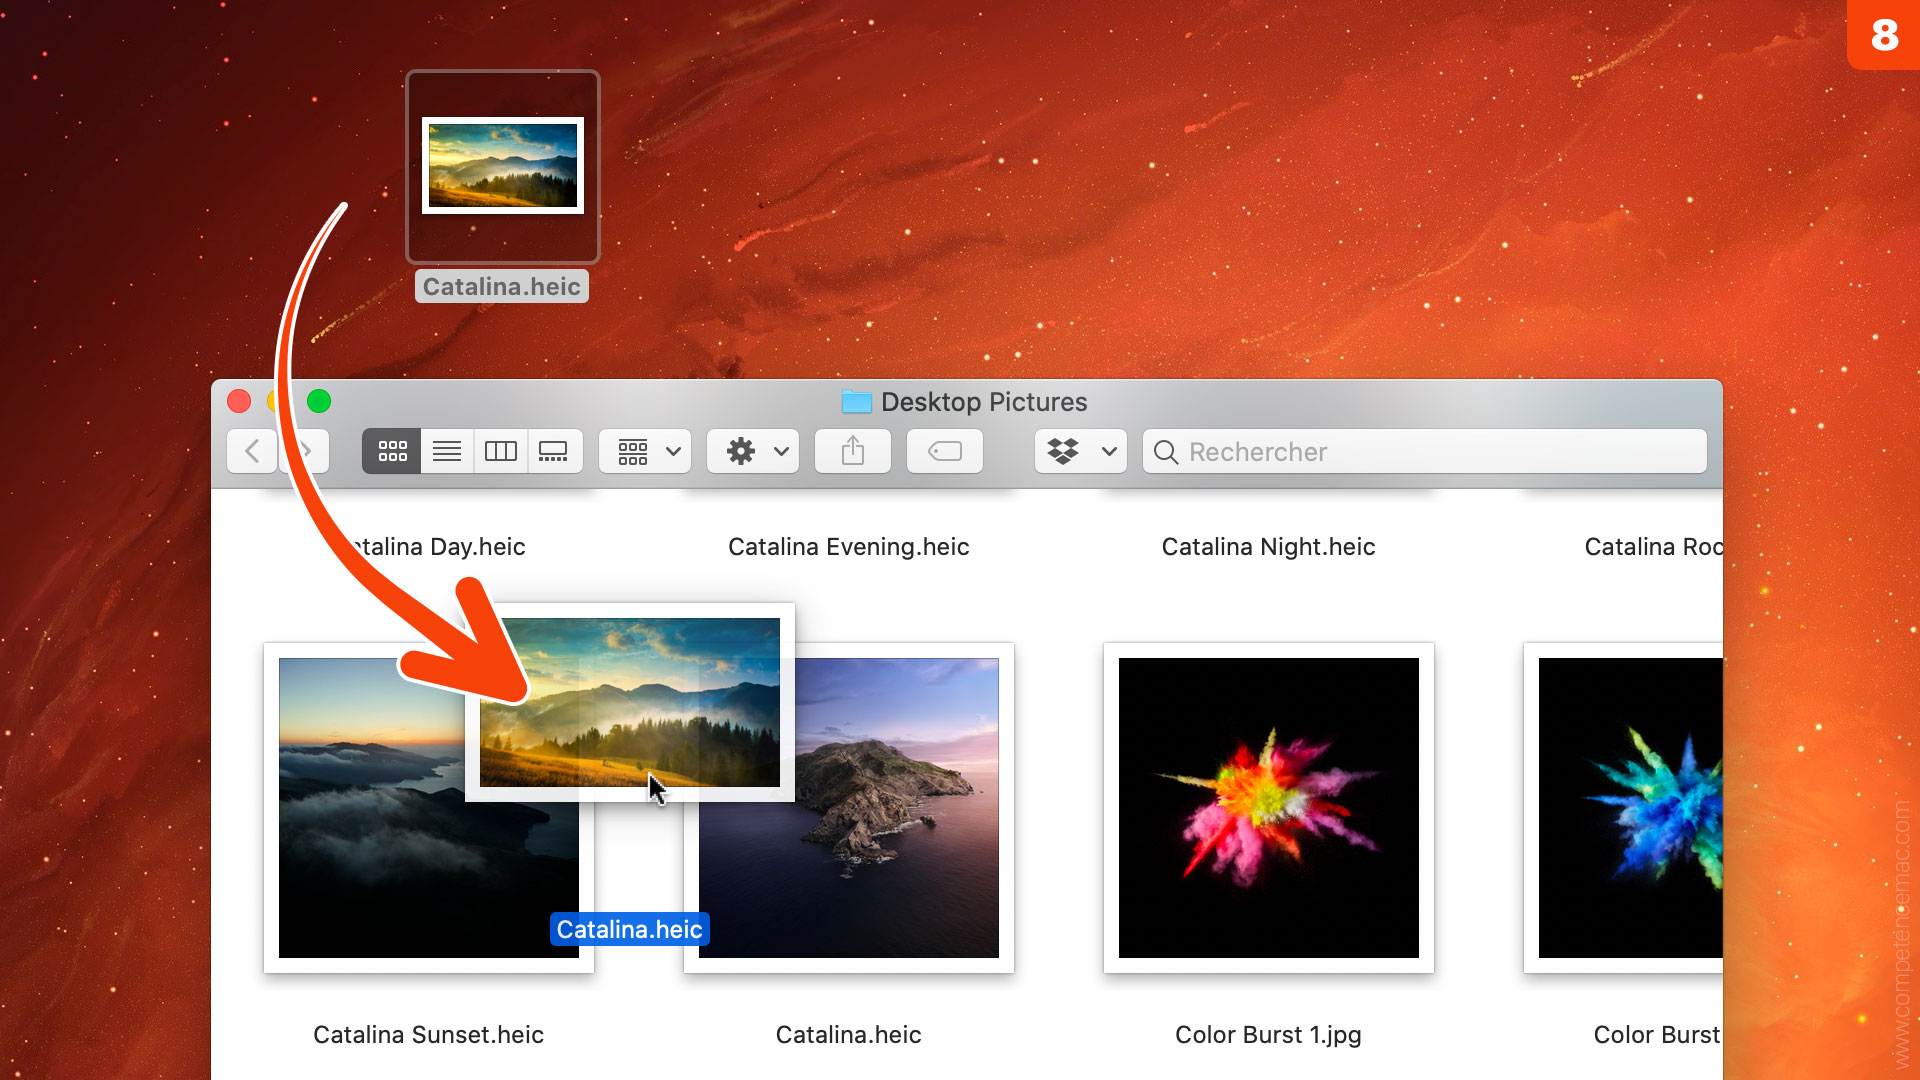
Task: Click the Catalina Night.heic file name
Action: (x=1268, y=547)
